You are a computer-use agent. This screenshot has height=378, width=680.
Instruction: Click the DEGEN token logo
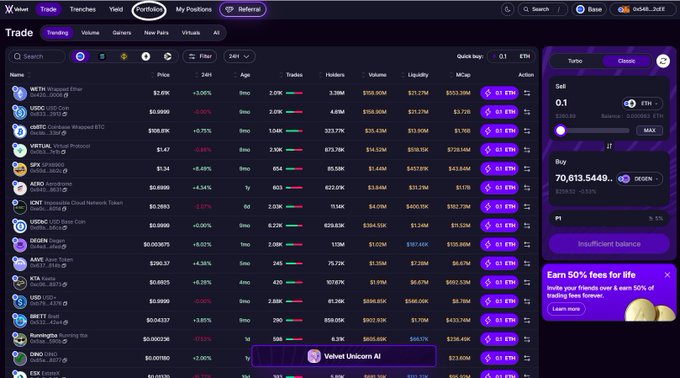click(19, 244)
